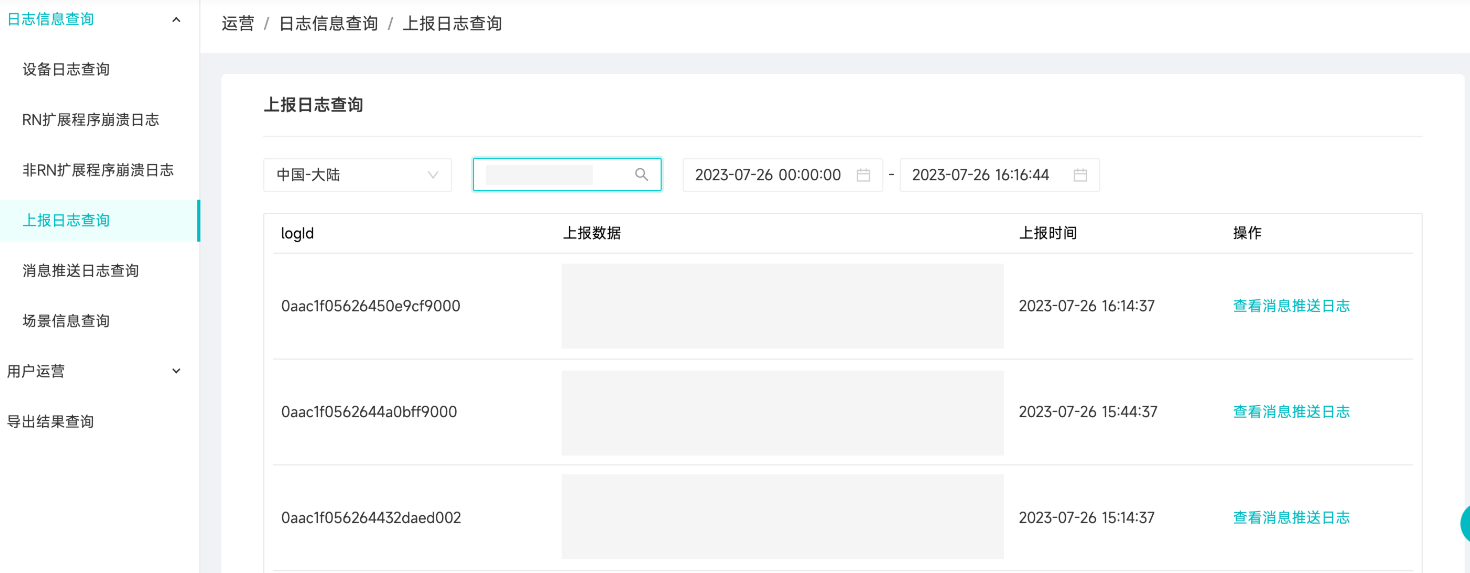Viewport: 1470px width, 573px height.
Task: Click the end date calendar icon
Action: pyautogui.click(x=1080, y=175)
